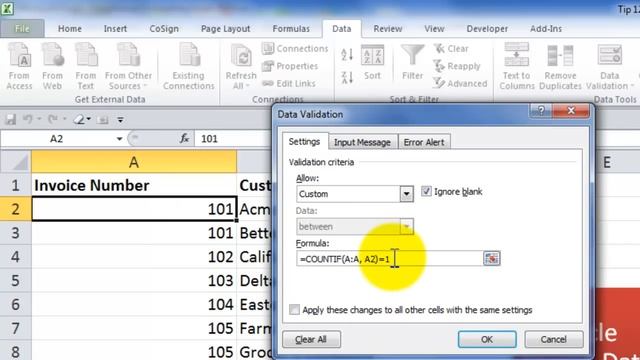This screenshot has height=360, width=640.
Task: Click the From Access icon
Action: (x=19, y=67)
